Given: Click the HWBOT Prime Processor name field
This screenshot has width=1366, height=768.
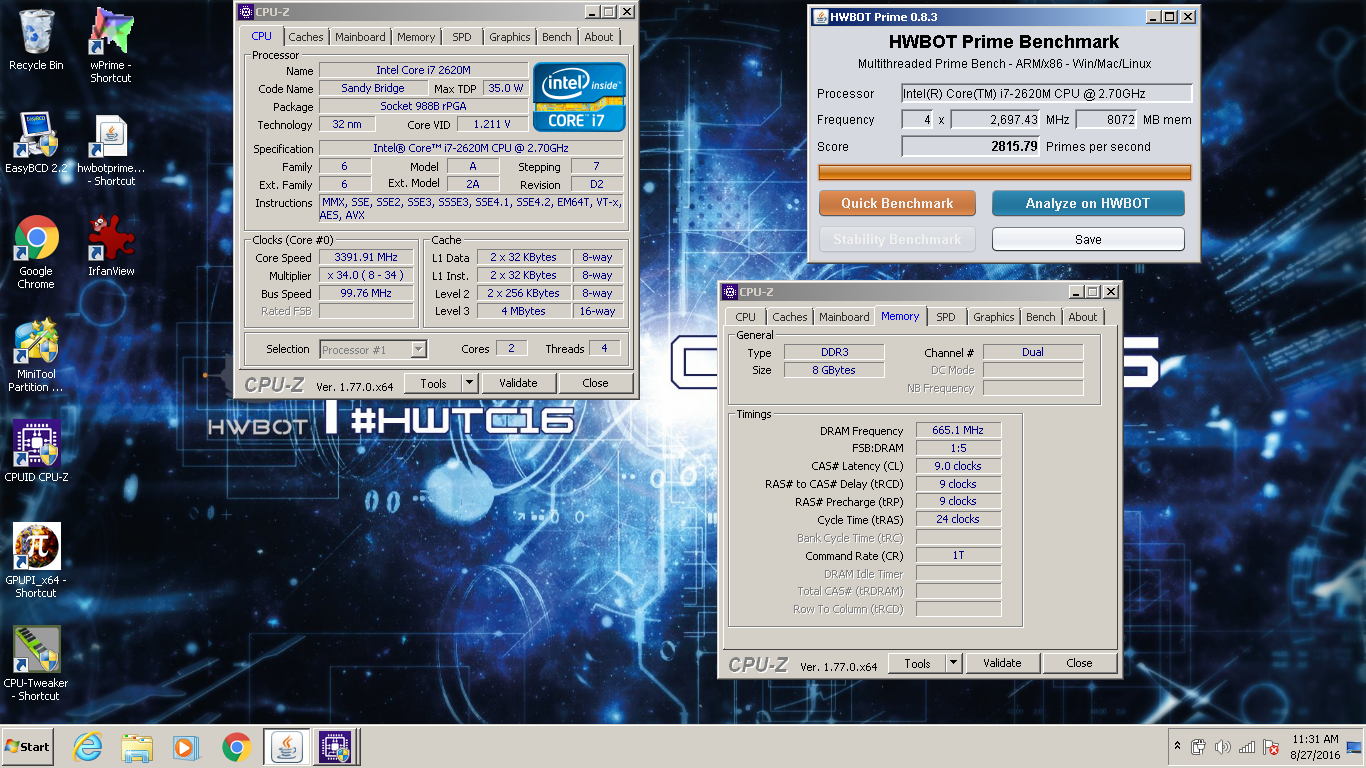Looking at the screenshot, I should coord(1047,94).
